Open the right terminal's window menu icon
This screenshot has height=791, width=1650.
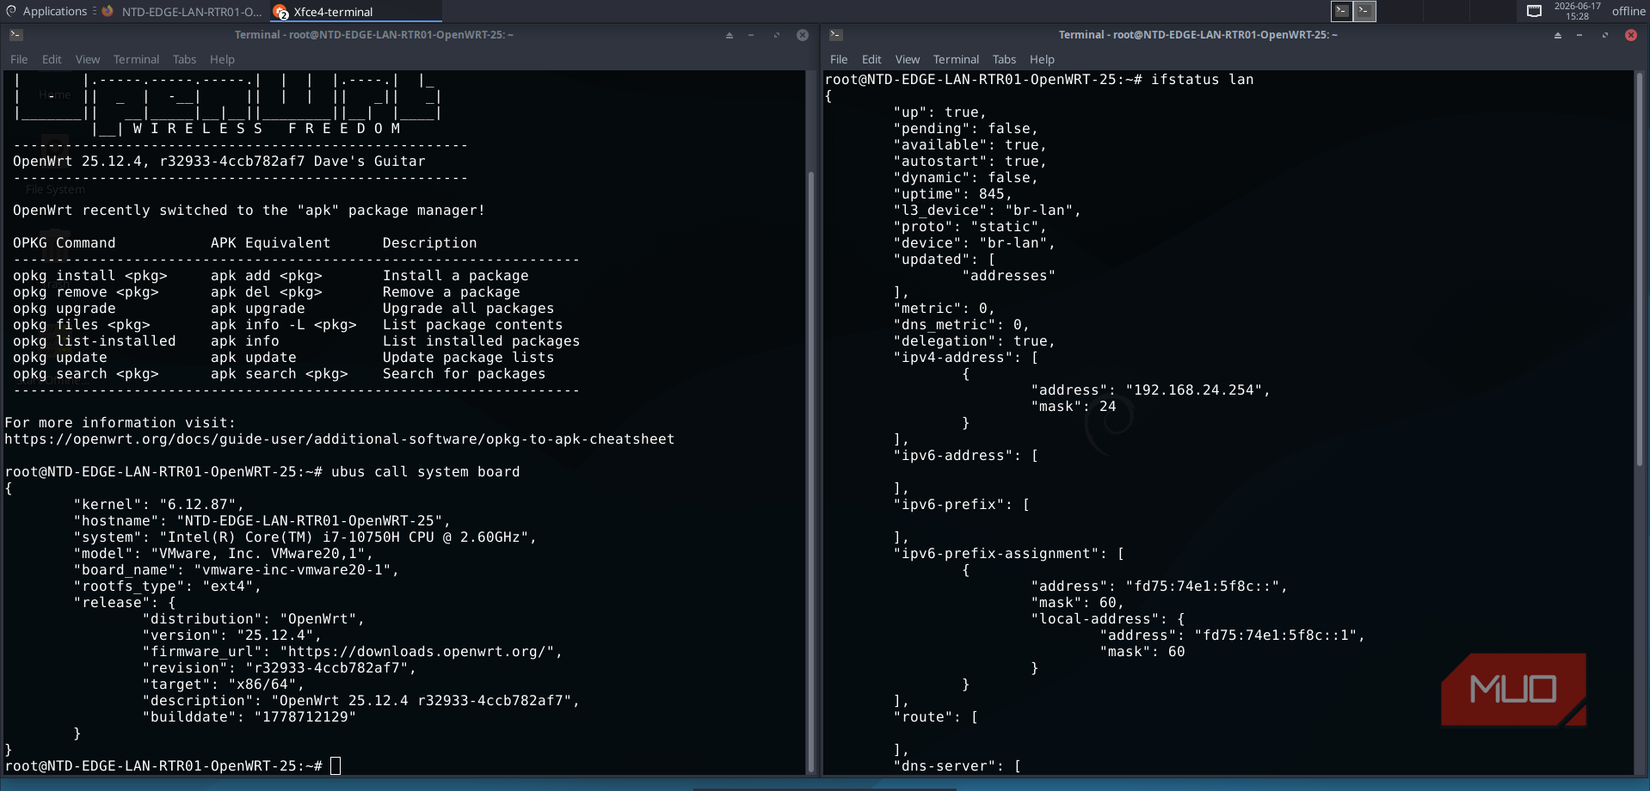click(x=836, y=35)
